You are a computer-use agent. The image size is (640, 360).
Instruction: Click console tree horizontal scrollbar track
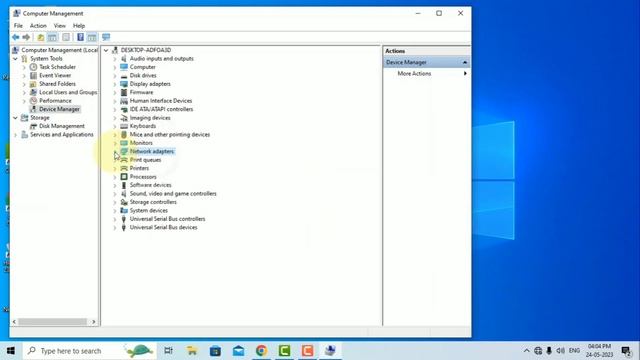(53, 322)
